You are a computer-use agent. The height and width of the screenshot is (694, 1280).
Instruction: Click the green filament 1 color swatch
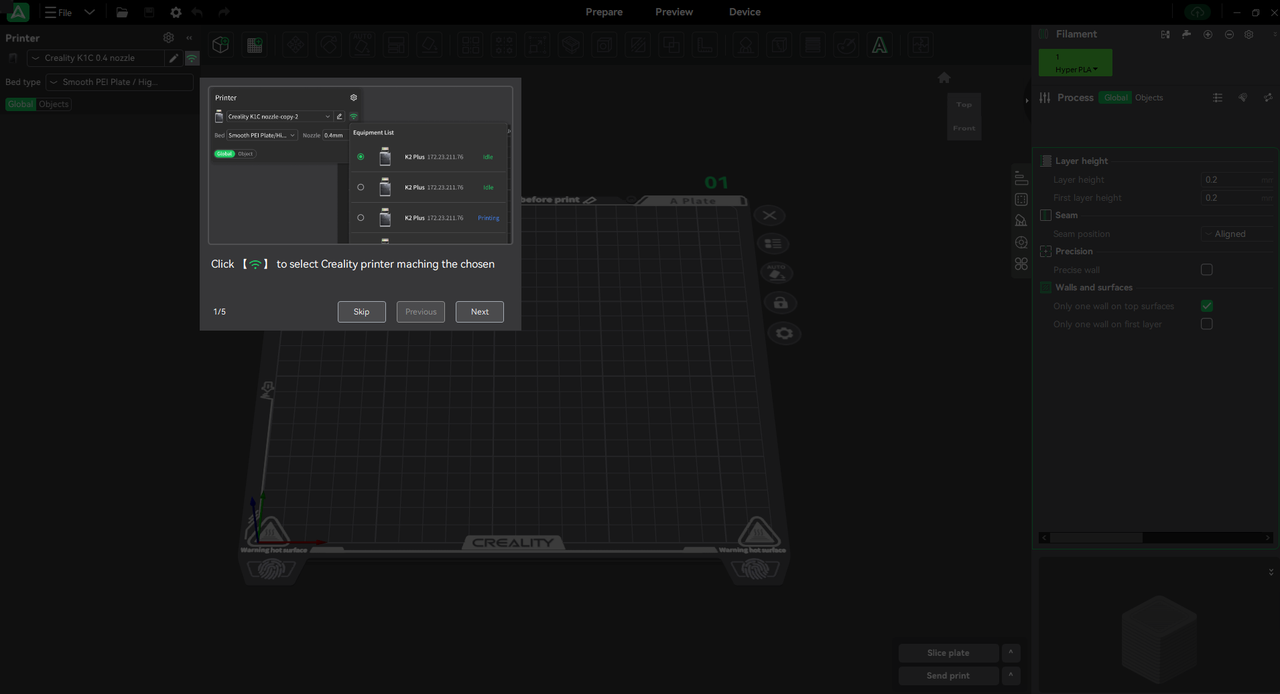tap(1075, 63)
